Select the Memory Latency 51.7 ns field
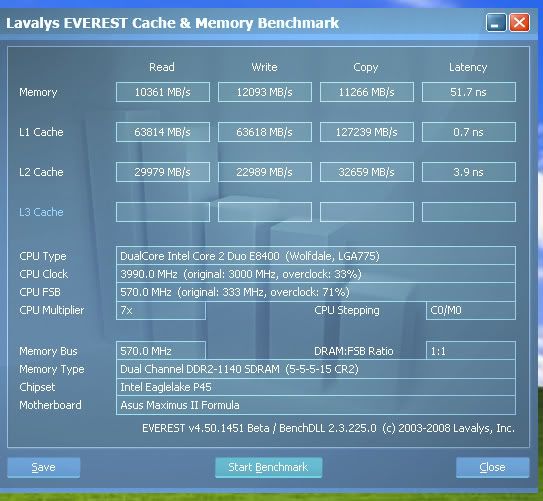Image resolution: width=543 pixels, height=501 pixels. (469, 92)
